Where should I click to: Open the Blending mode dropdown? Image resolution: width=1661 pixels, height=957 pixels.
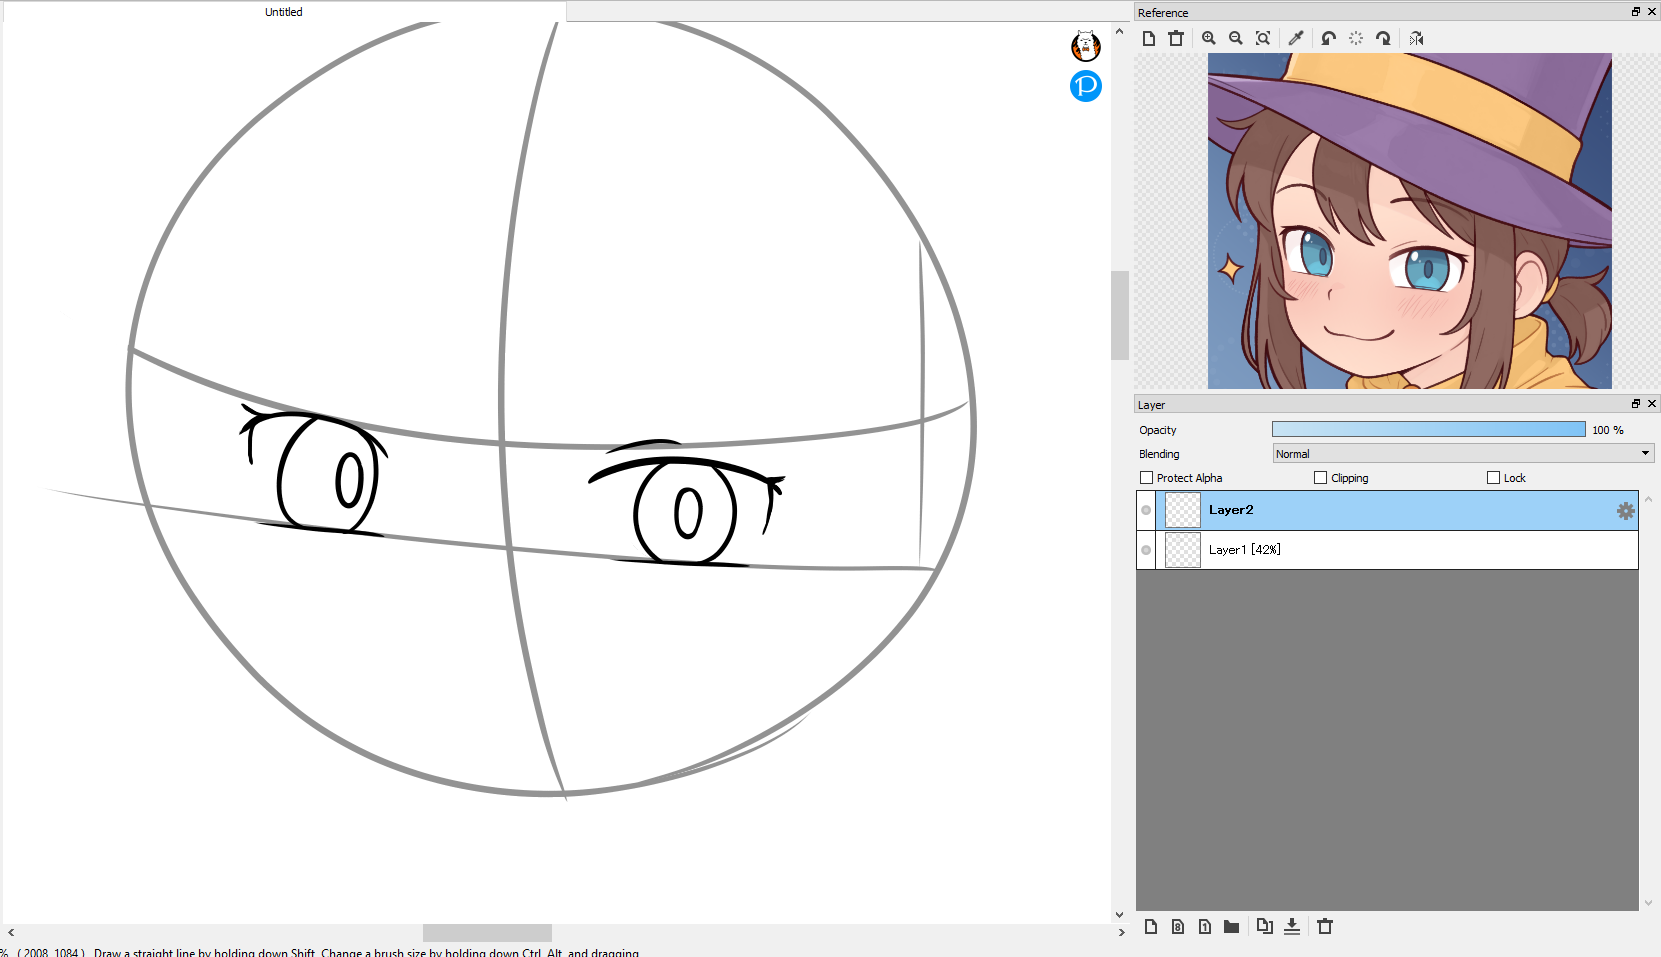(x=1462, y=454)
